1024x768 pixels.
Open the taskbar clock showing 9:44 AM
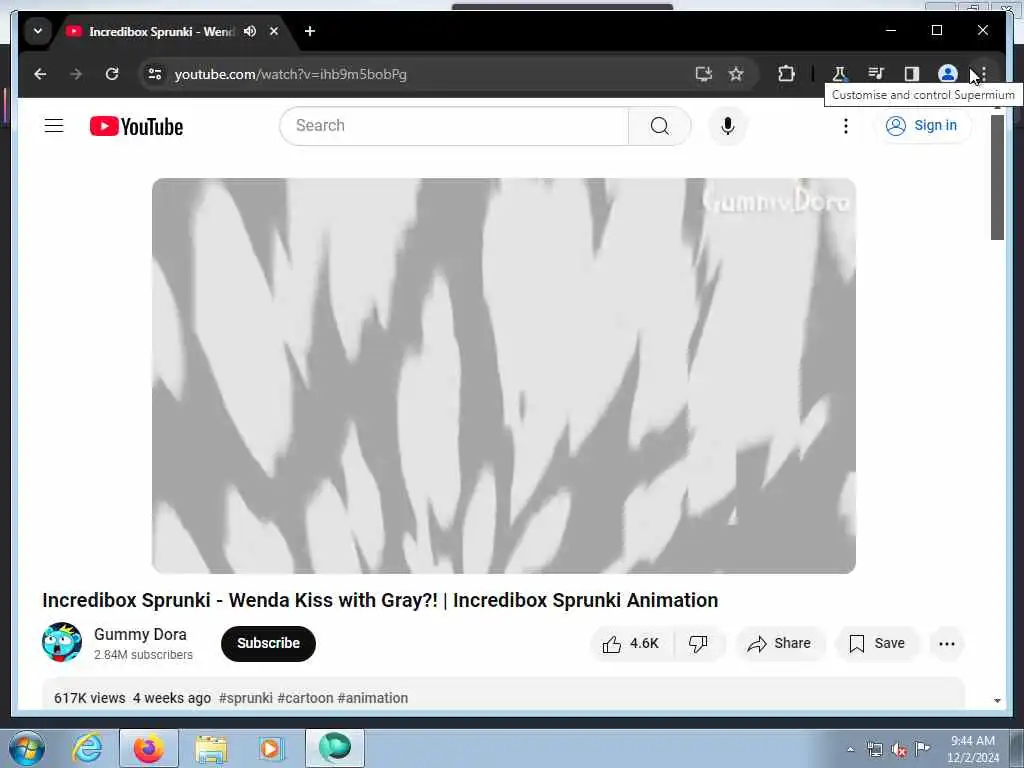973,749
